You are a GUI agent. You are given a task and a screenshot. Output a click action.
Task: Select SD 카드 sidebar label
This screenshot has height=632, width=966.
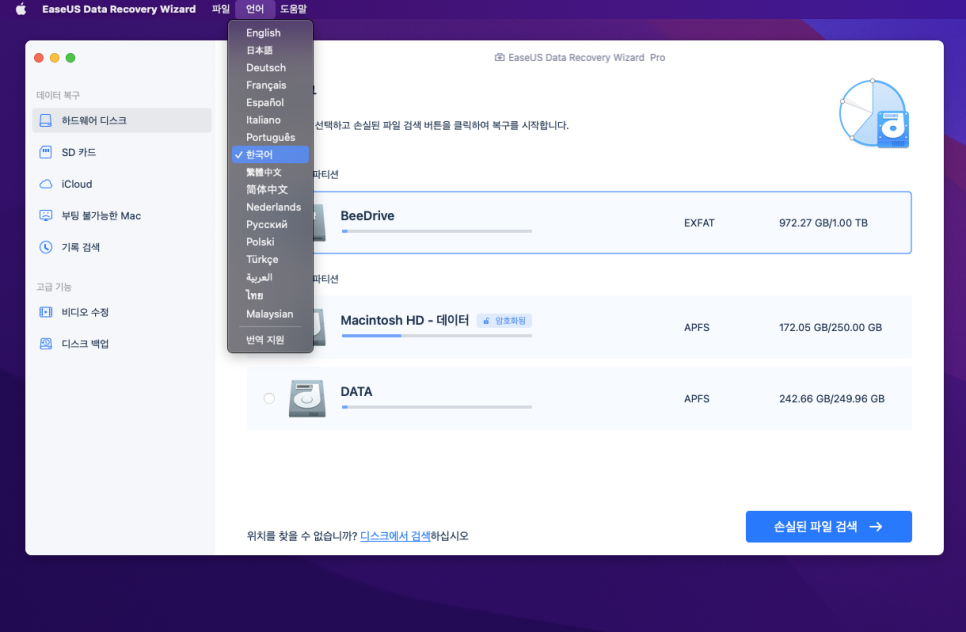click(79, 152)
